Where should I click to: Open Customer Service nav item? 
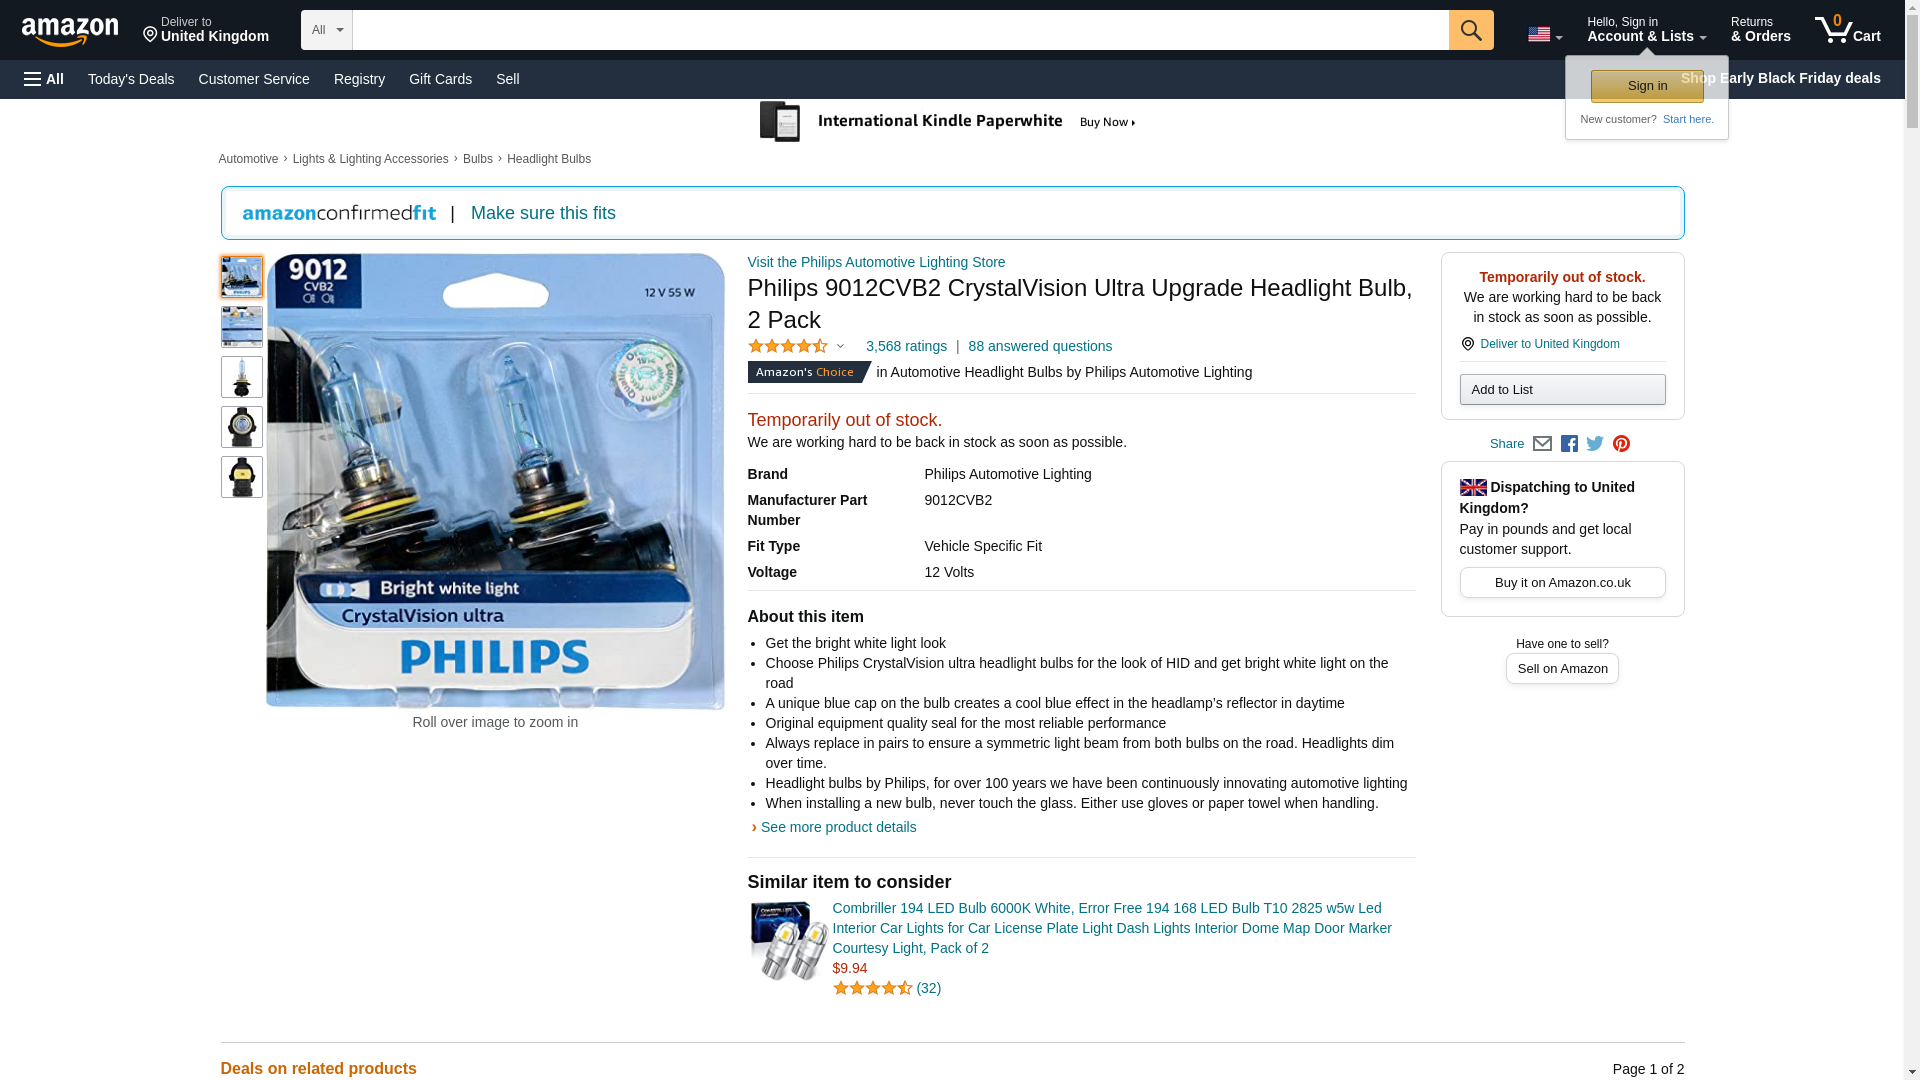[254, 79]
